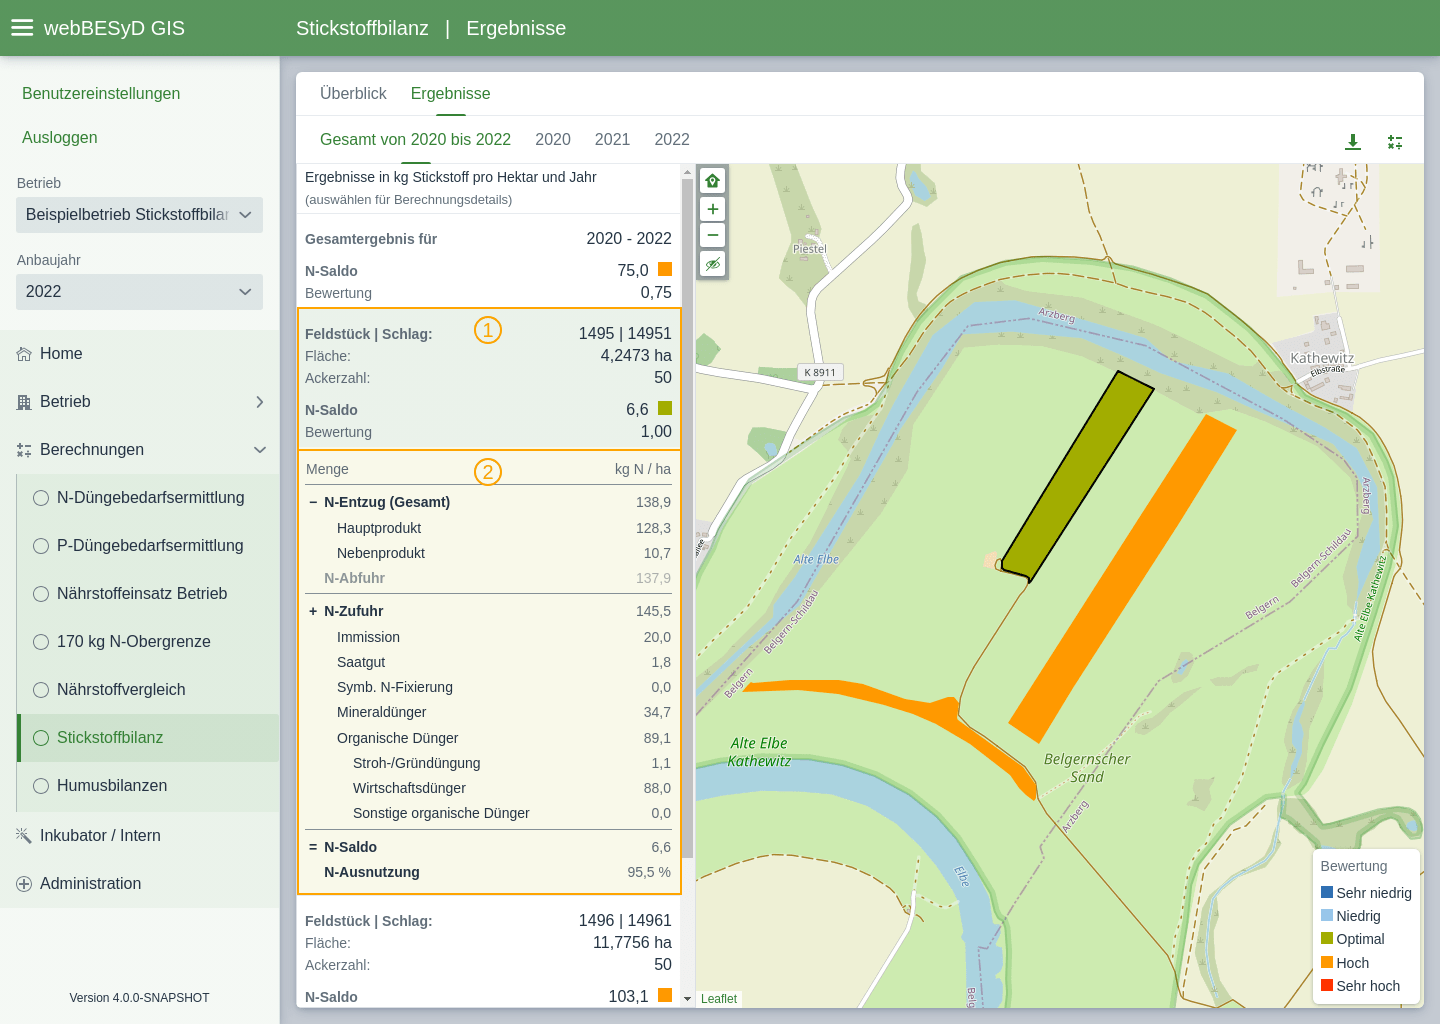Select Nährstoffvergleich radio entry
The image size is (1440, 1024).
[x=148, y=690]
